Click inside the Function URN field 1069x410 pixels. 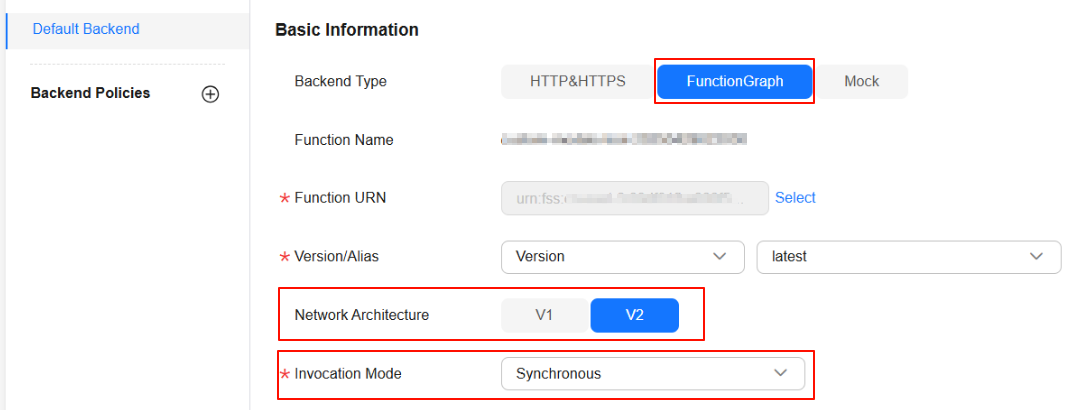click(635, 198)
